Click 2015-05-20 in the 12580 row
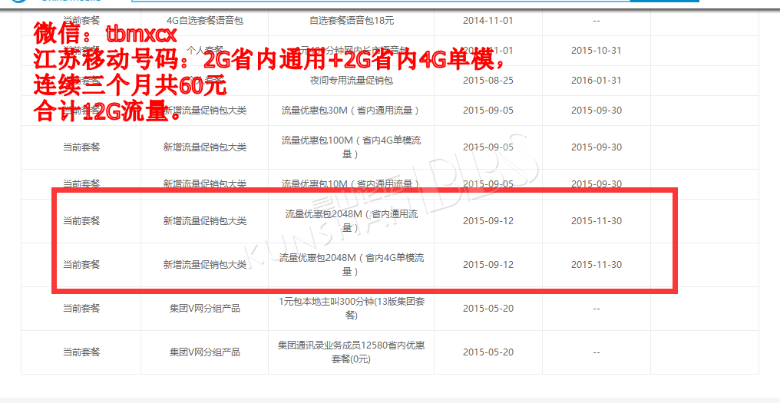780x403 pixels. (x=488, y=352)
